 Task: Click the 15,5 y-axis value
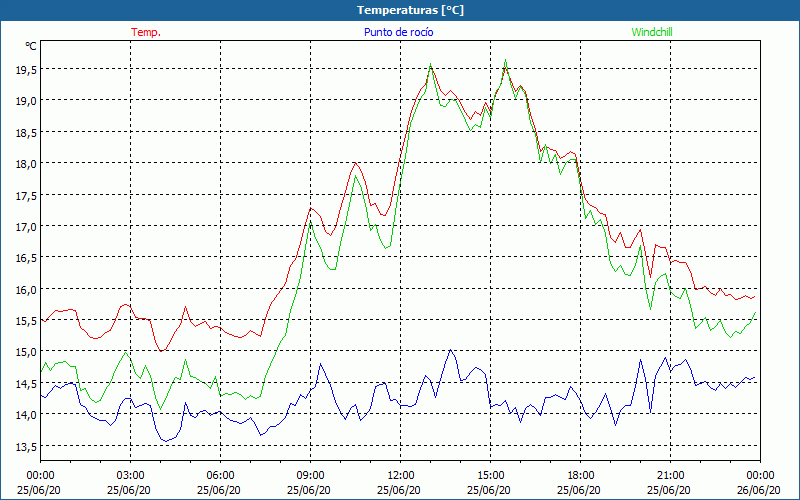coord(26,321)
